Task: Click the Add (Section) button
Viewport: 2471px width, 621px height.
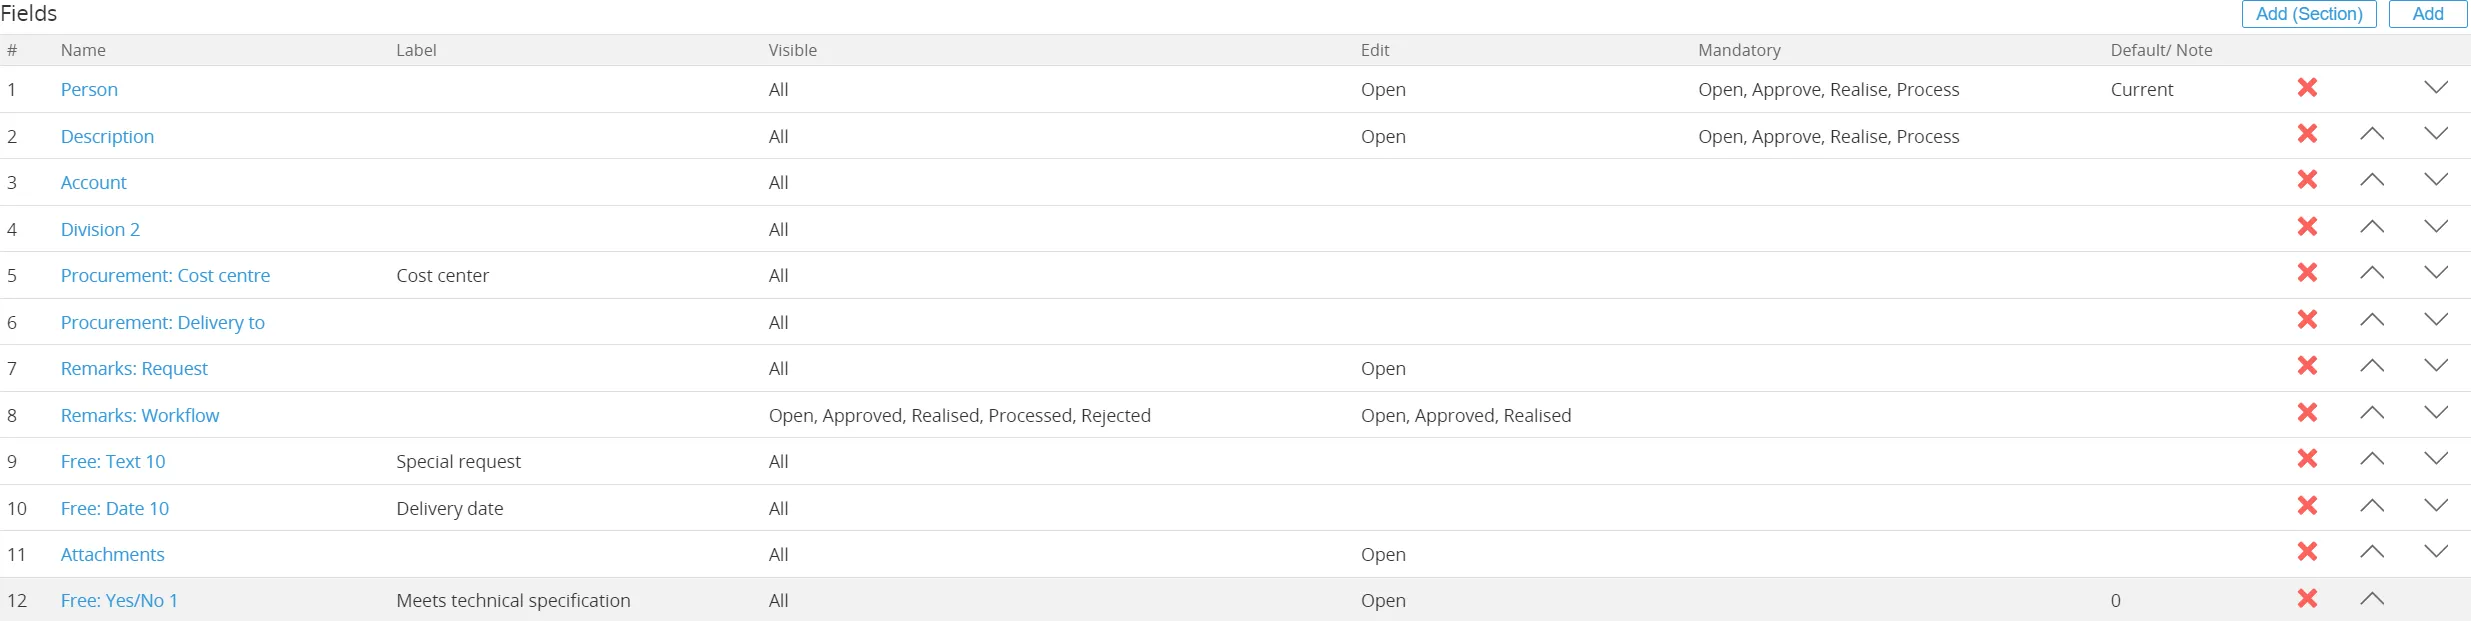Action: [x=2308, y=14]
